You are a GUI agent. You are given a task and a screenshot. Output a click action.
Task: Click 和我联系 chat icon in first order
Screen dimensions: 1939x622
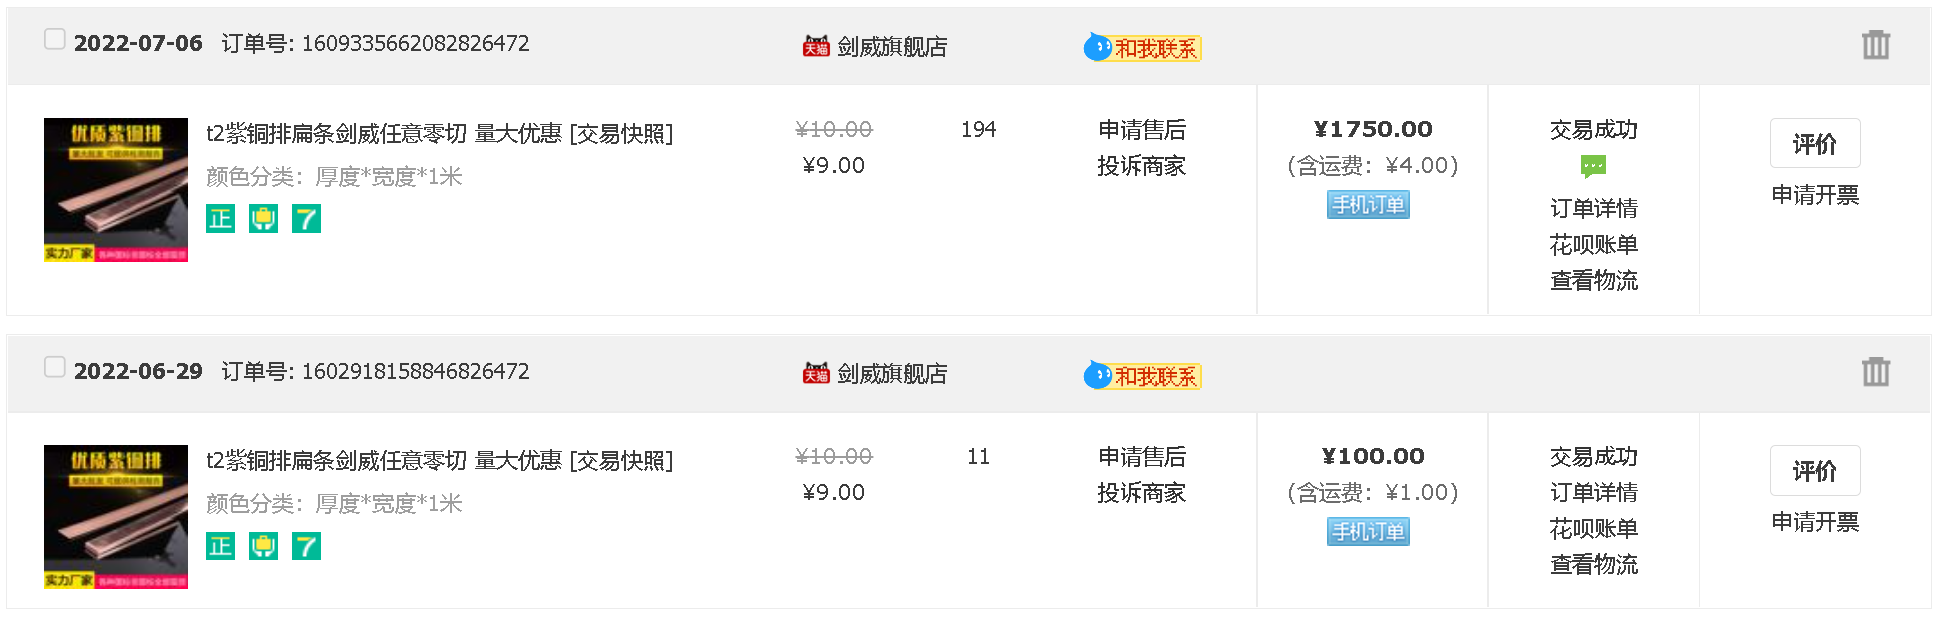click(1142, 48)
